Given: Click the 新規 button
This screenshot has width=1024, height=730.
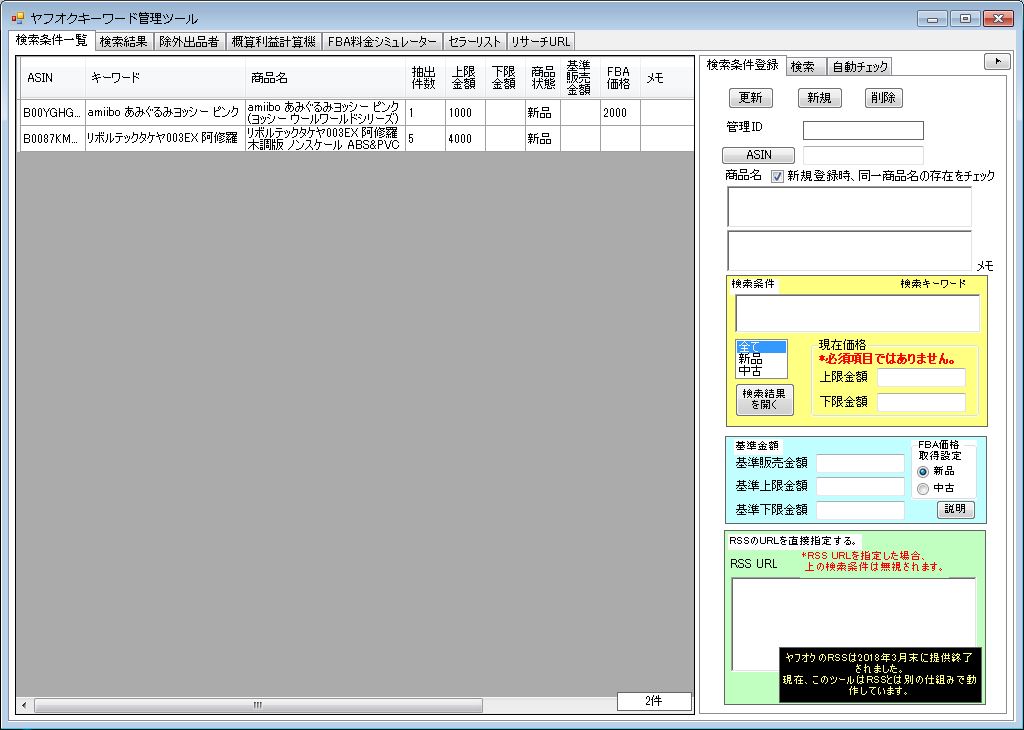Looking at the screenshot, I should coord(819,98).
